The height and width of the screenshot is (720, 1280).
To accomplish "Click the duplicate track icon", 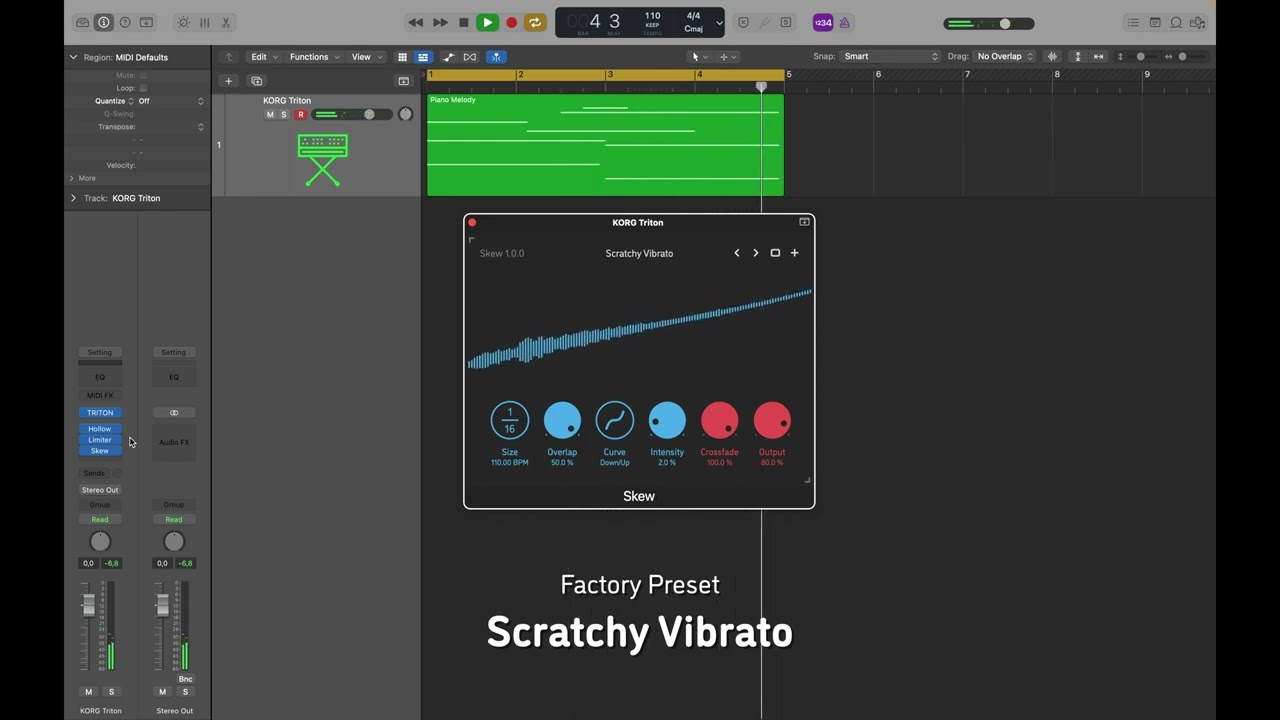I will pos(257,81).
